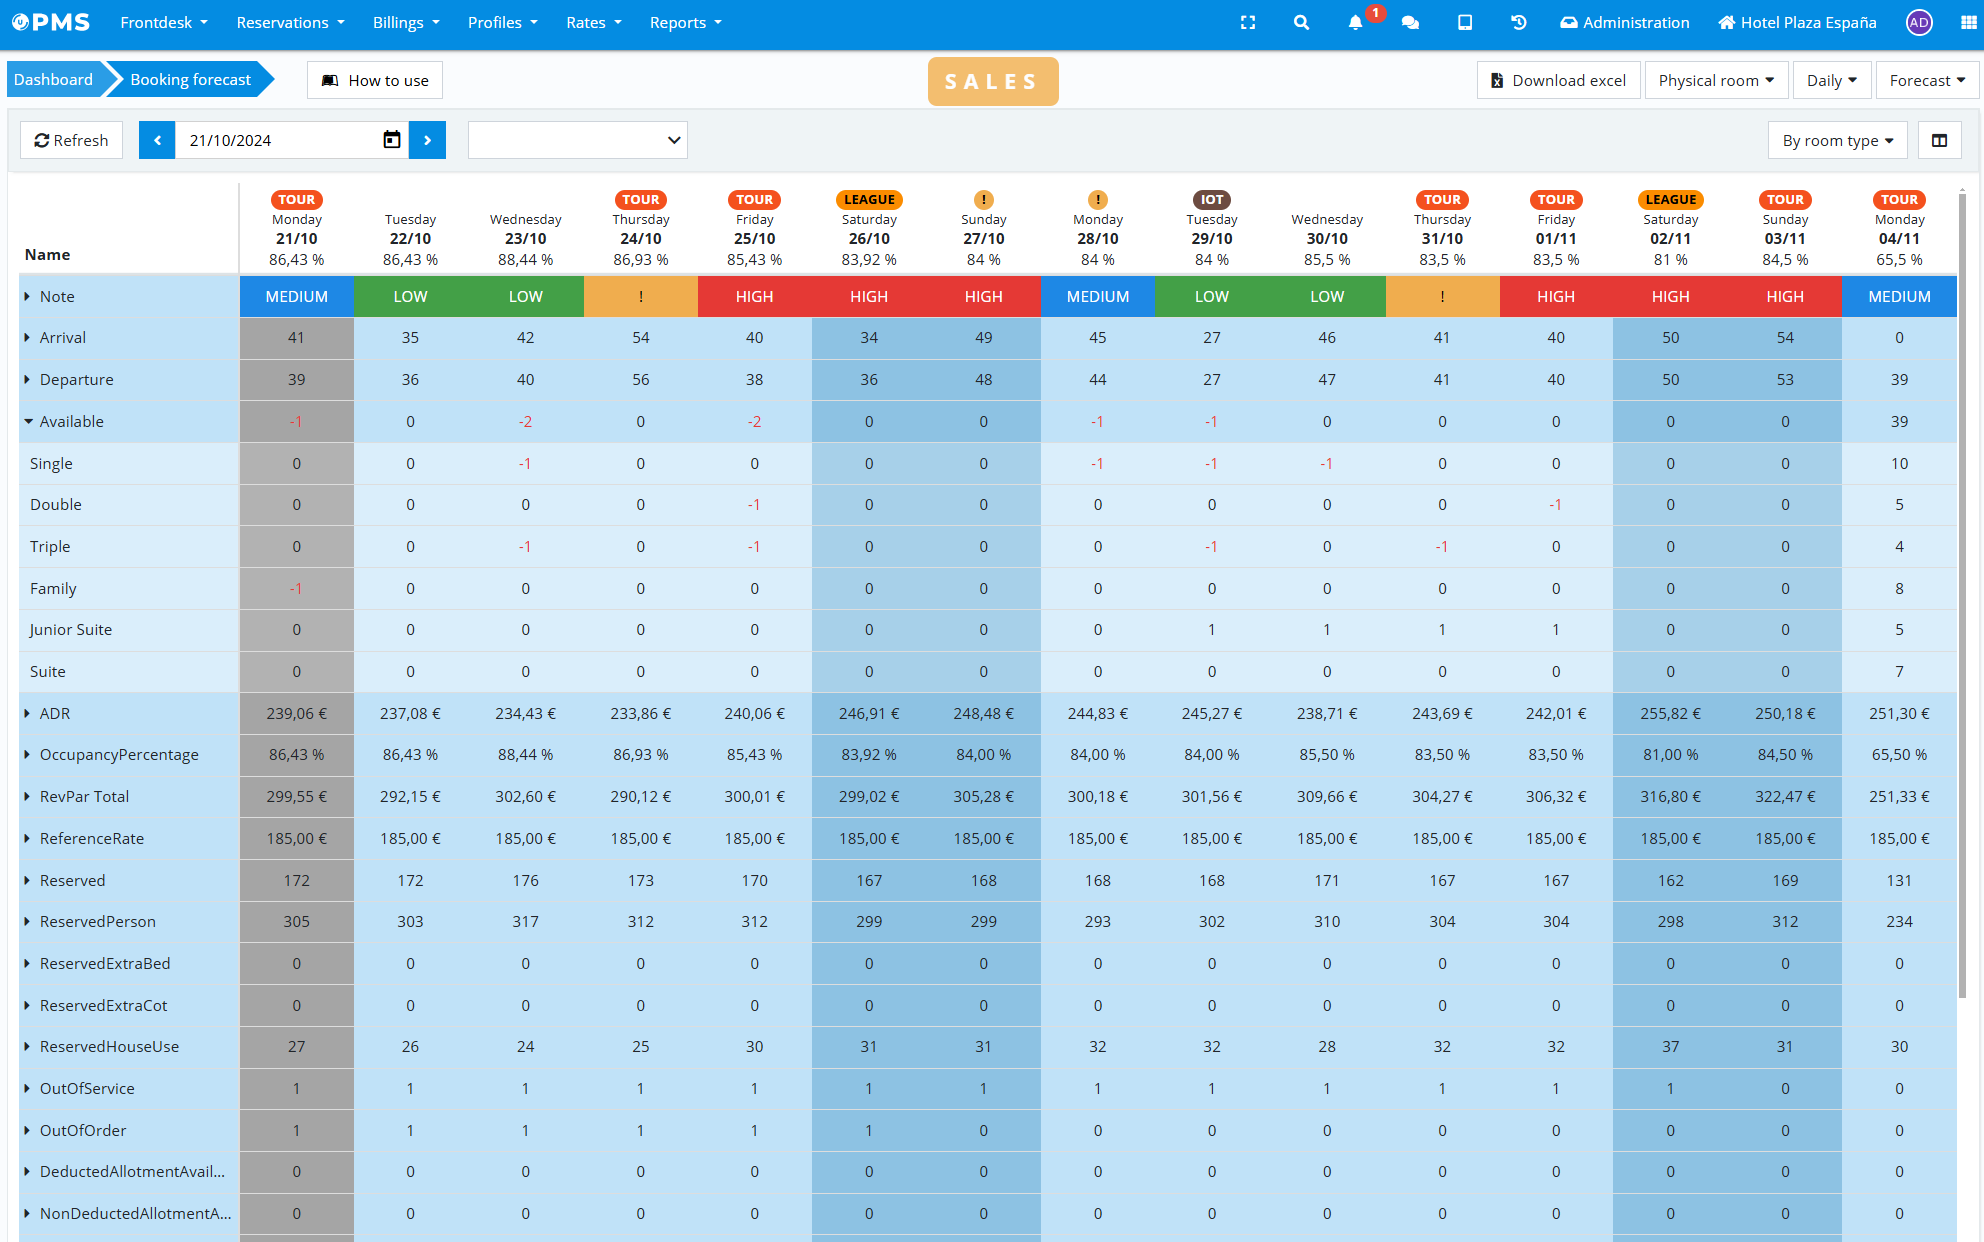Click the fullscreen expand icon
The height and width of the screenshot is (1242, 1984).
(x=1248, y=22)
